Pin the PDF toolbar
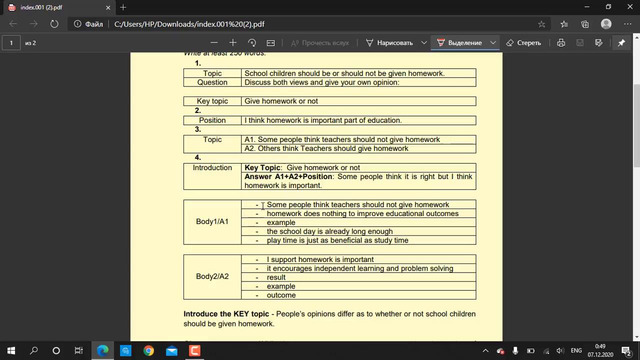 [x=621, y=42]
